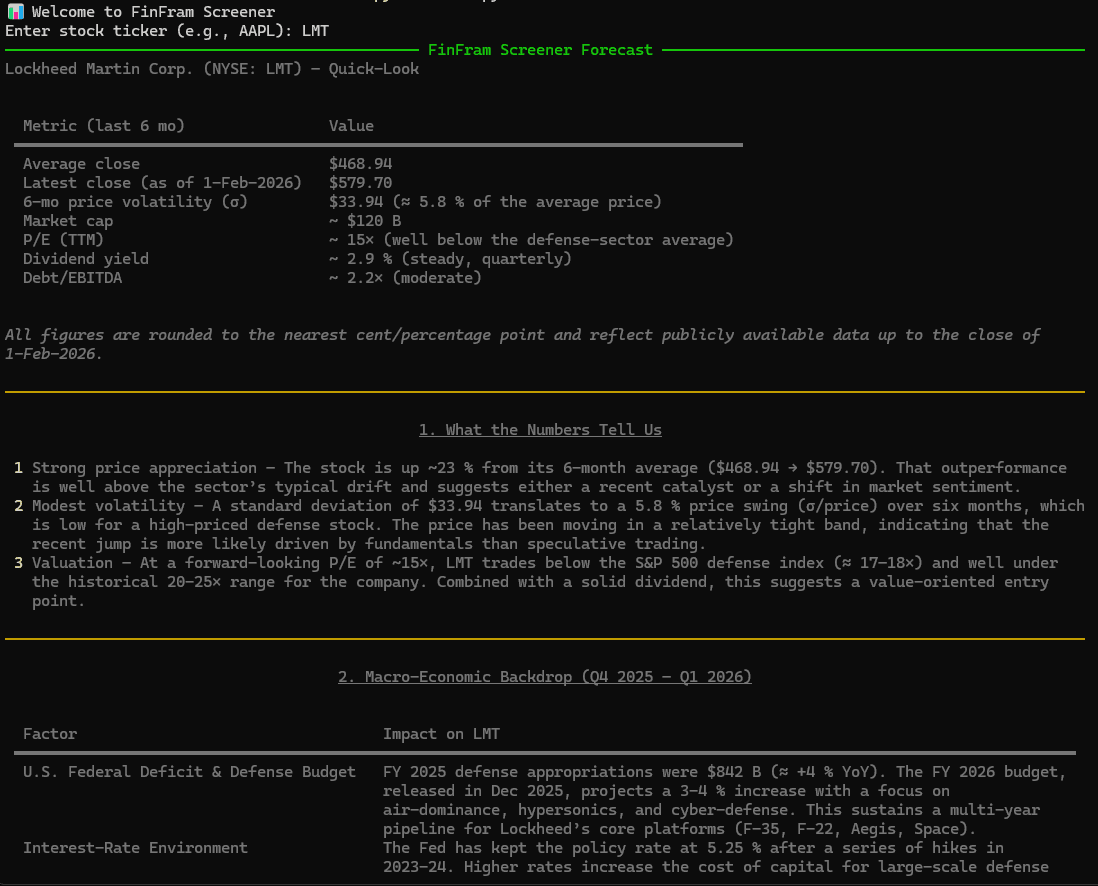Viewport: 1098px width, 886px height.
Task: Click the '2. Macro-Economic Backdrop' heading
Action: (545, 677)
